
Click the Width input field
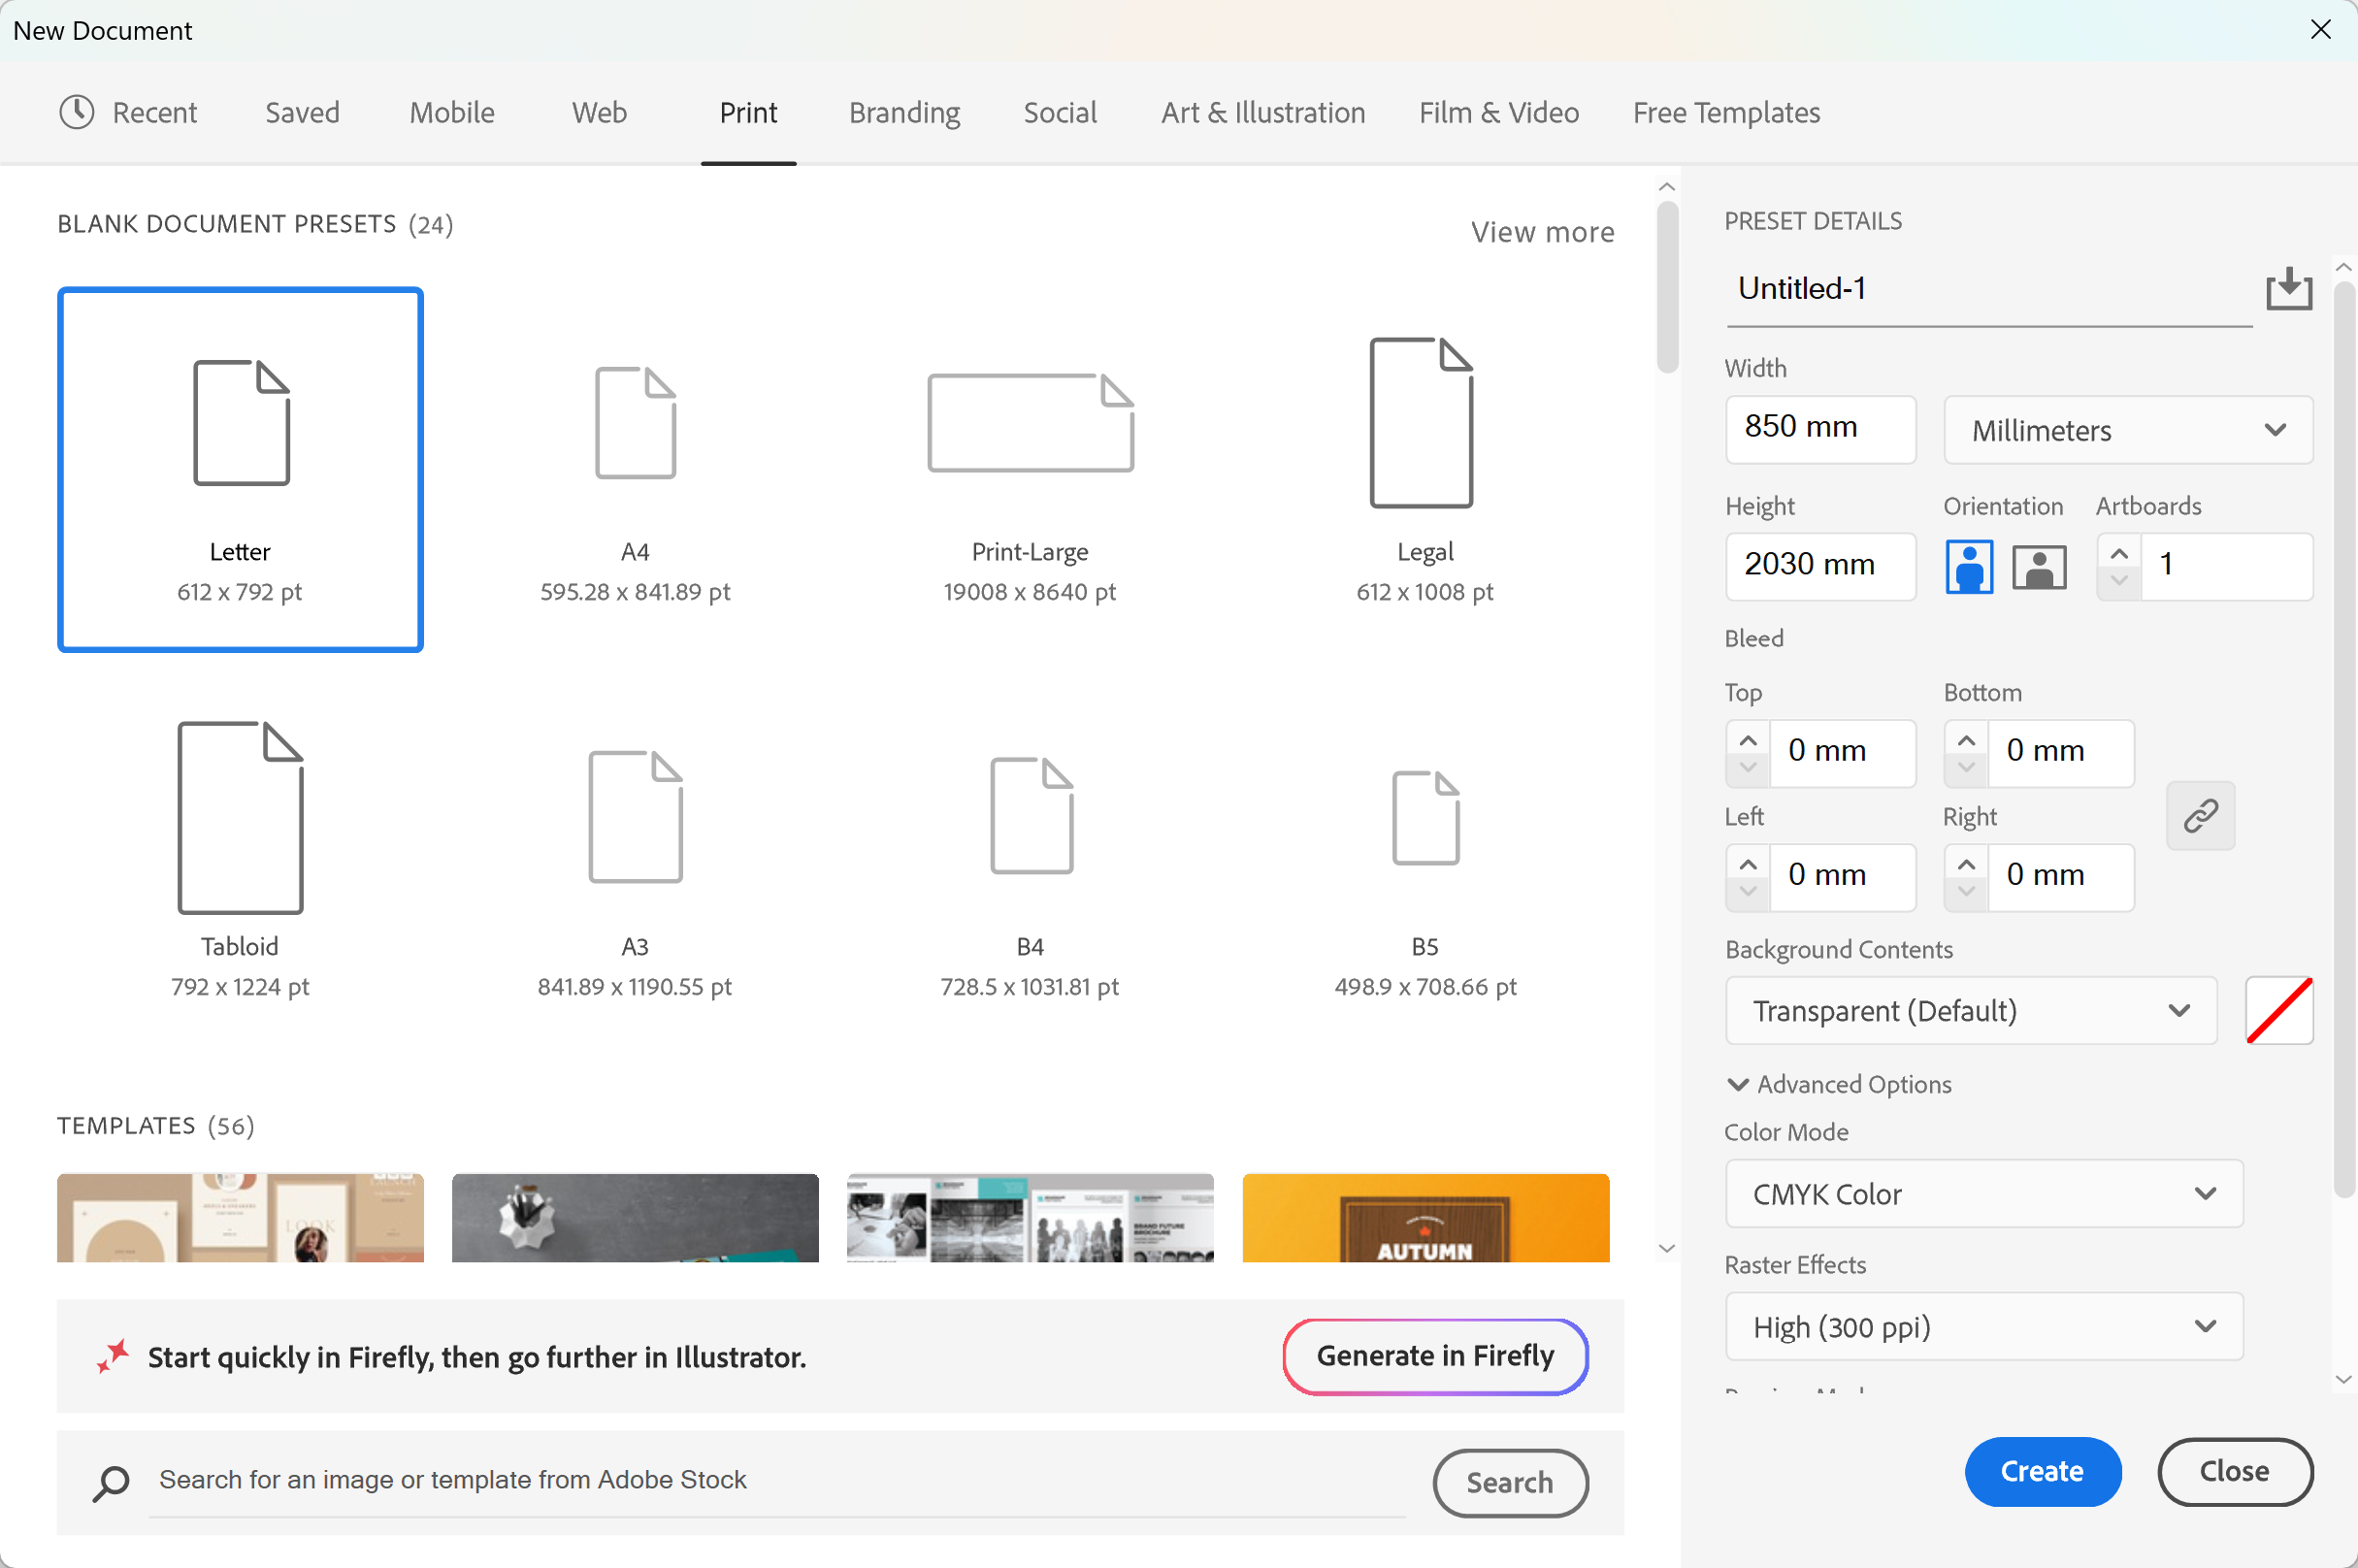(x=1820, y=429)
